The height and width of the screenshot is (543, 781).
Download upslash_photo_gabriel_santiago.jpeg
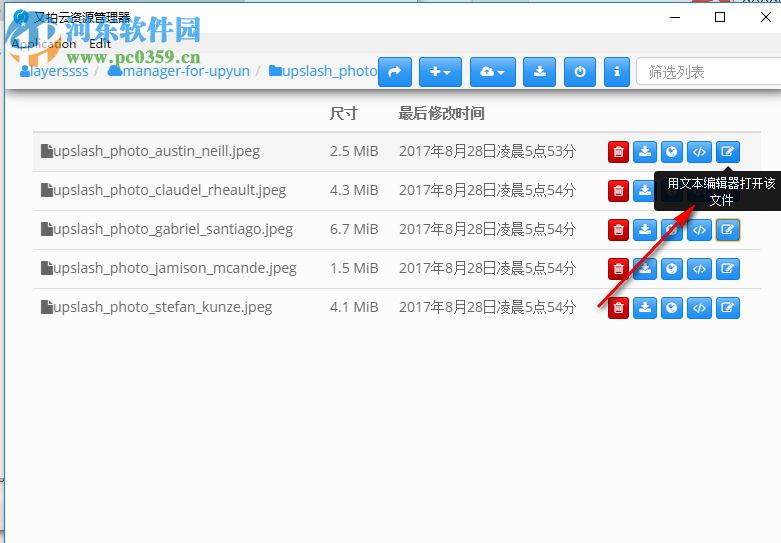tap(645, 230)
